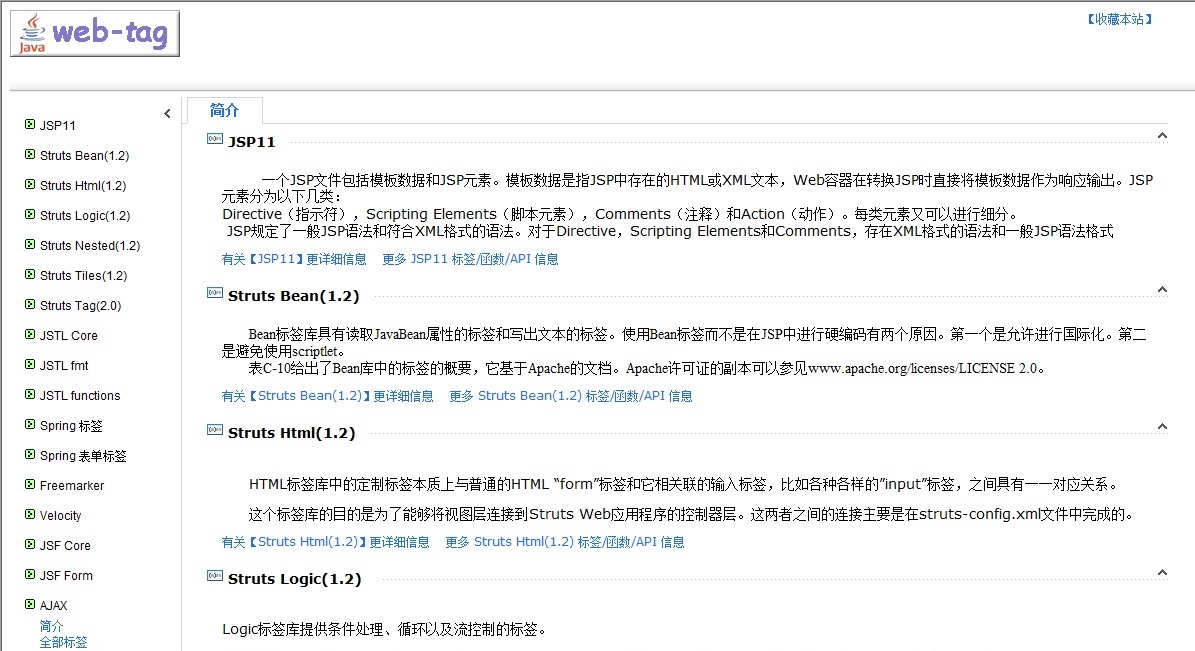Open 更多 JSP11 标签/函数/API 信息 link

(x=470, y=259)
